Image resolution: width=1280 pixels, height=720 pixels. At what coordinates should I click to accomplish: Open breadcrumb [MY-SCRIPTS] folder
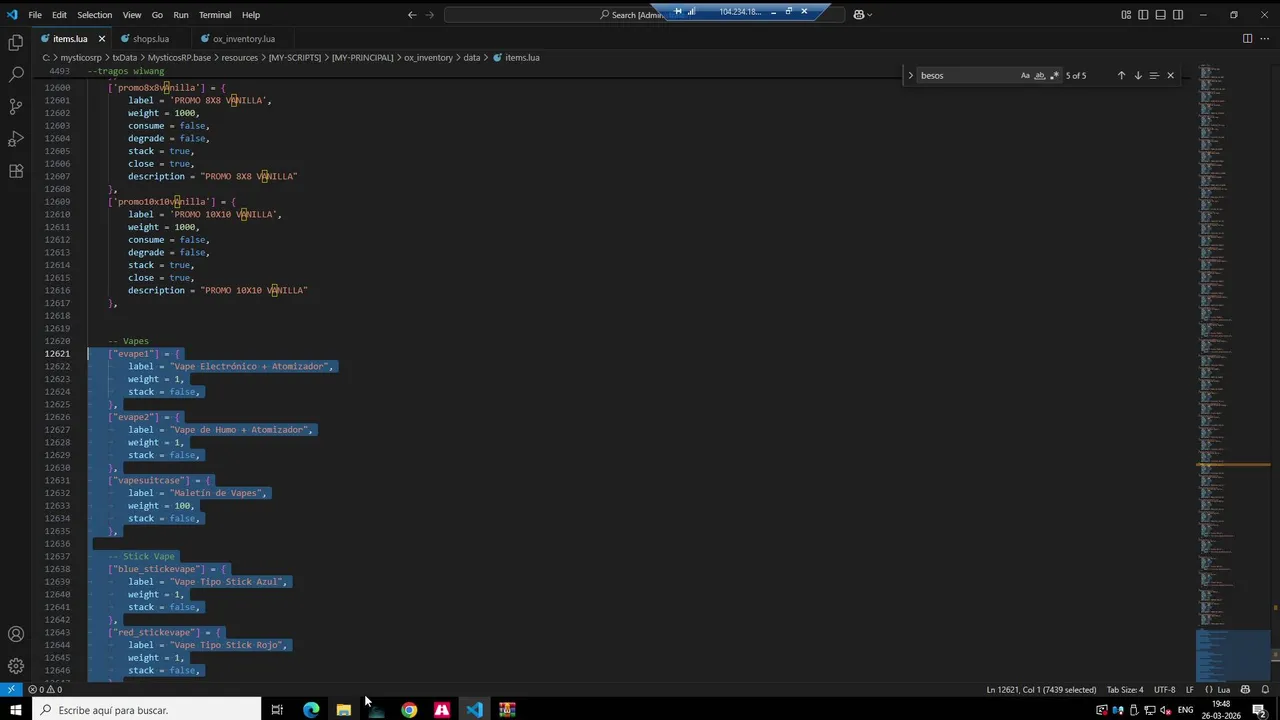[295, 58]
